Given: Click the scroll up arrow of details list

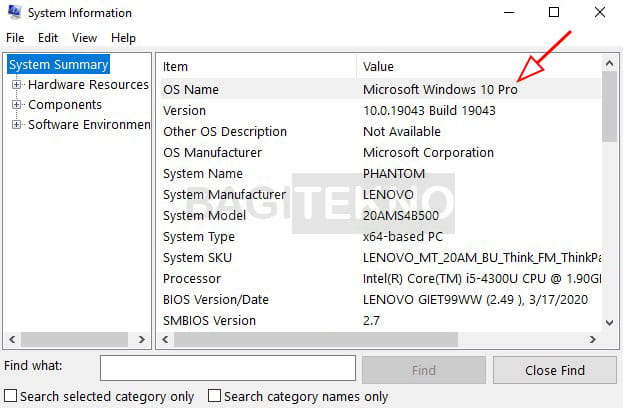Looking at the screenshot, I should (609, 63).
